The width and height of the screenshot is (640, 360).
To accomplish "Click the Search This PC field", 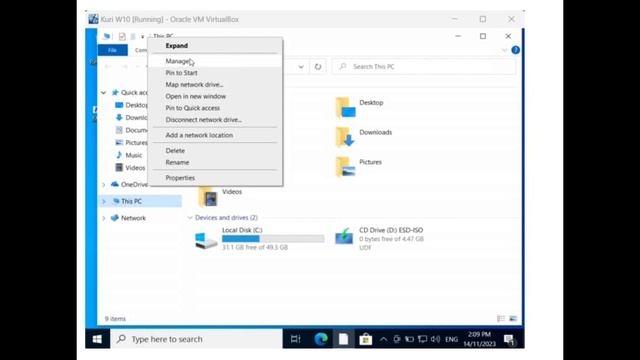I will pyautogui.click(x=424, y=67).
